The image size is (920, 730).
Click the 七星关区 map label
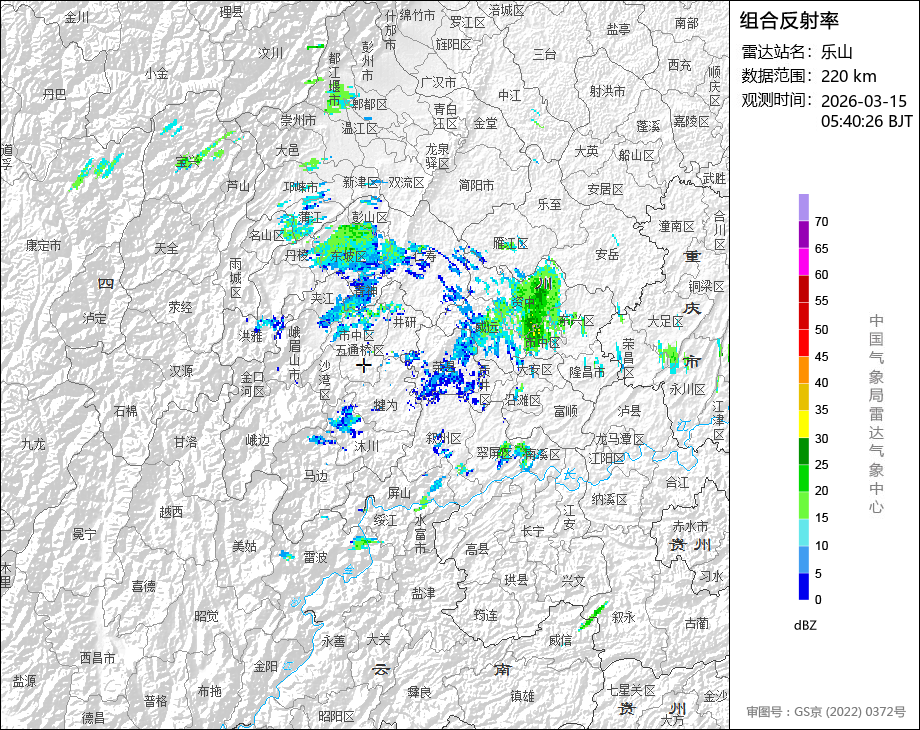(631, 690)
